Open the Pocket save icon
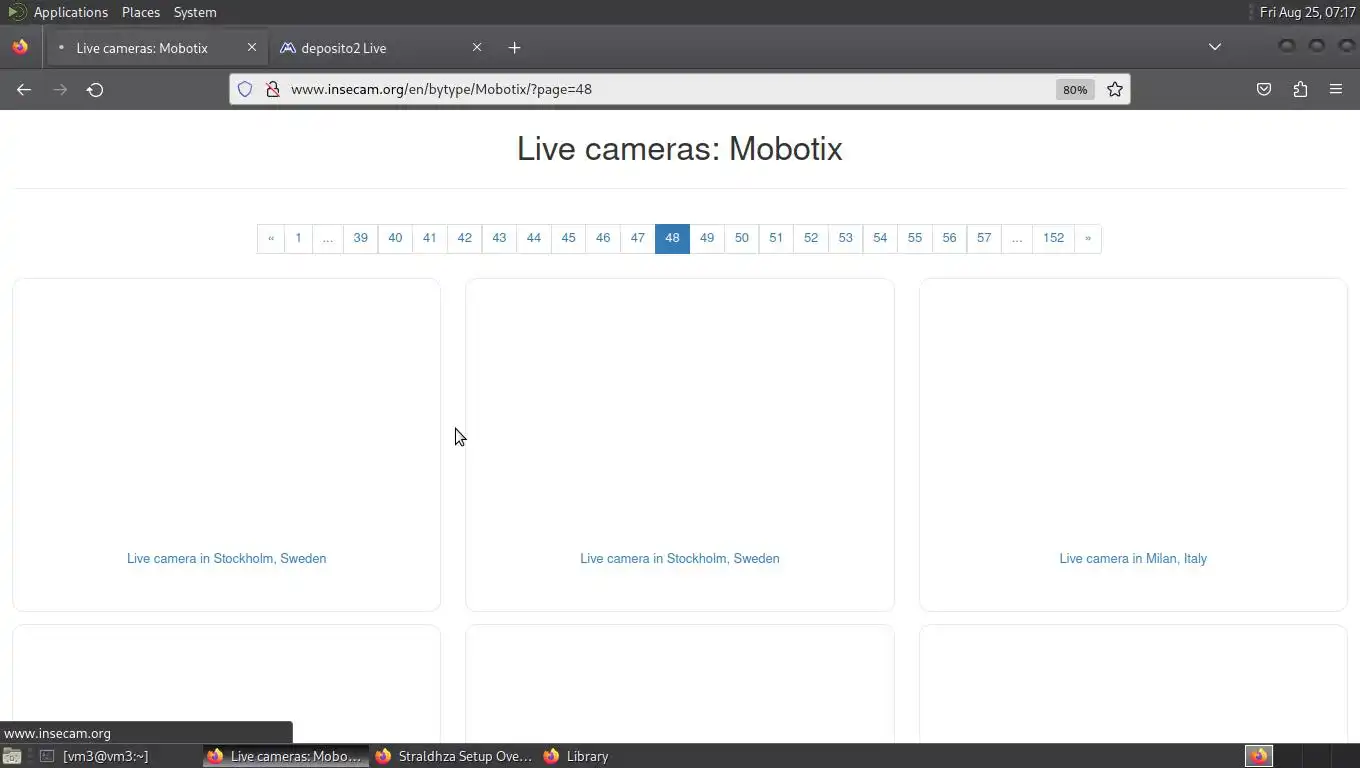 1264,89
